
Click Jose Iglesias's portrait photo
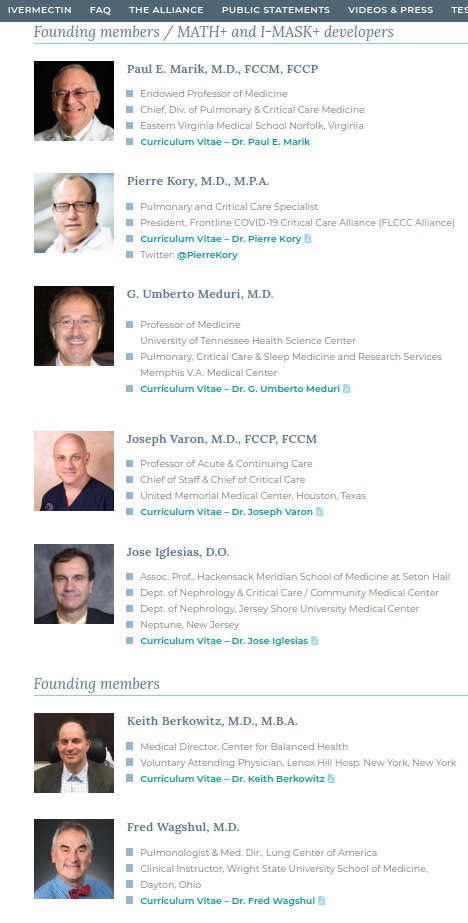(x=74, y=584)
